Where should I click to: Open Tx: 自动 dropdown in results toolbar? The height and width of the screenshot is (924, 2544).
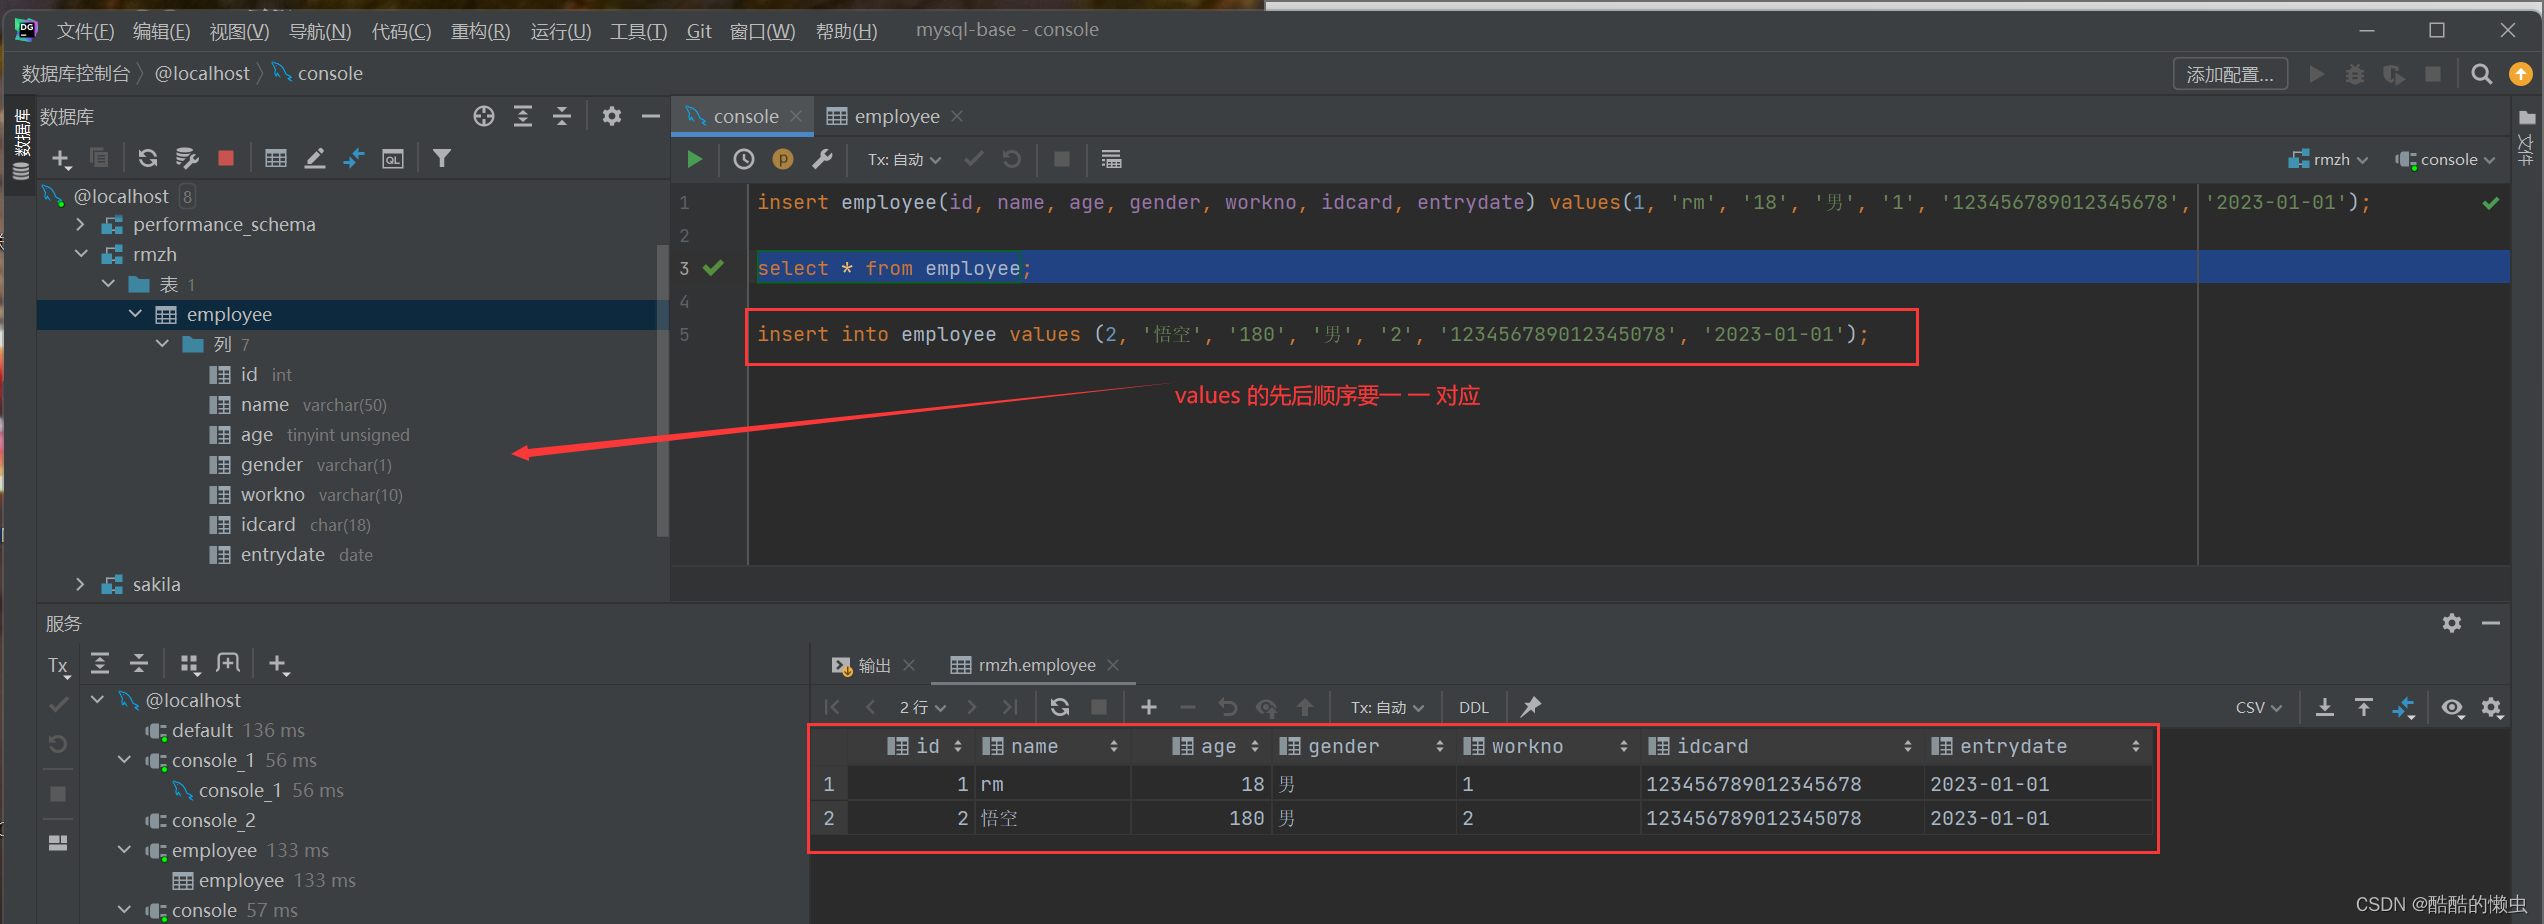tap(1387, 707)
